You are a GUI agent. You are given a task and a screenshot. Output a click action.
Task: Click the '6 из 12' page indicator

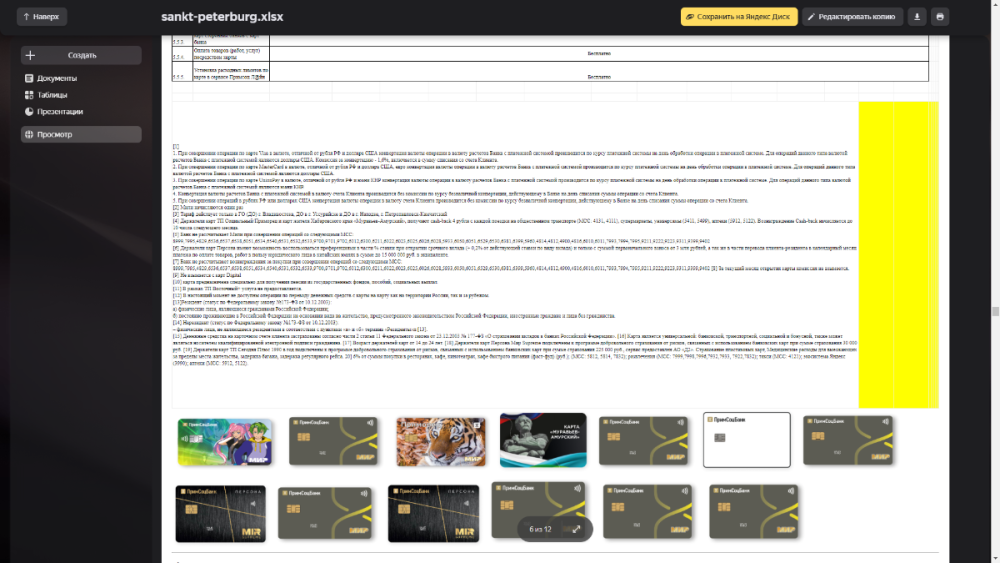pyautogui.click(x=539, y=527)
